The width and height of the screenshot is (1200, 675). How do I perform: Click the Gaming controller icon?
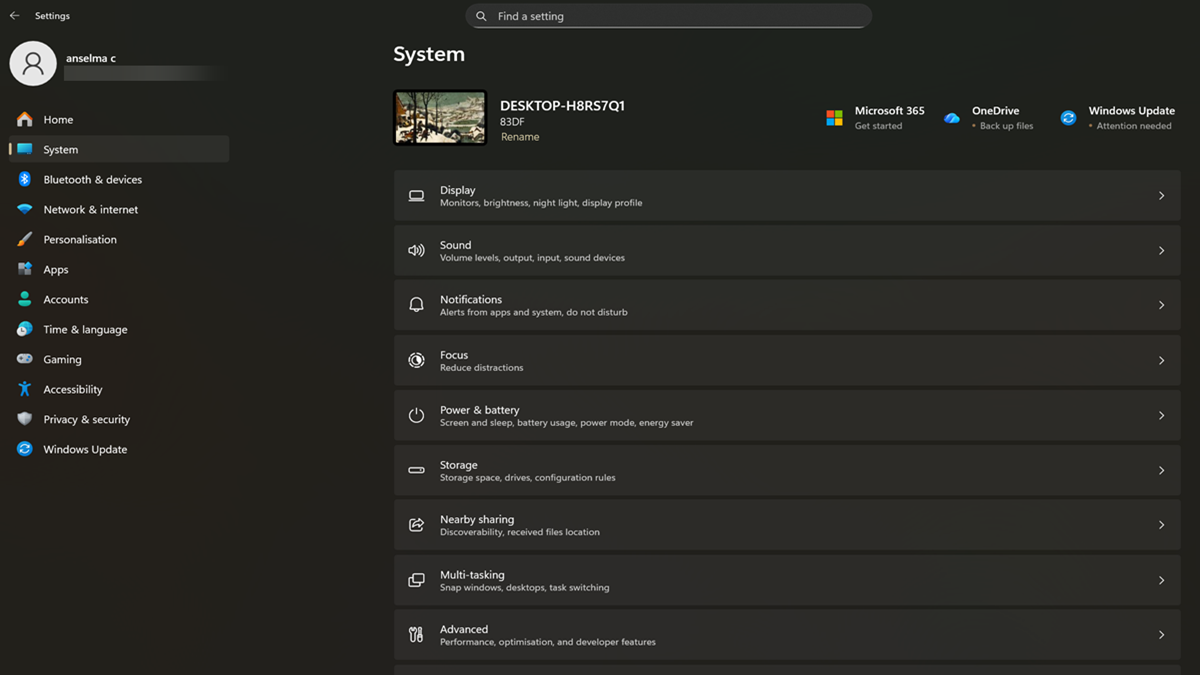(x=25, y=360)
